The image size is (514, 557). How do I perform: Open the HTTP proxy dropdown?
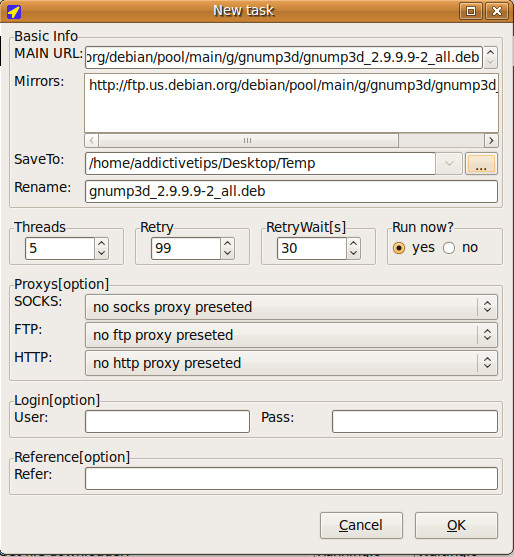(291, 363)
